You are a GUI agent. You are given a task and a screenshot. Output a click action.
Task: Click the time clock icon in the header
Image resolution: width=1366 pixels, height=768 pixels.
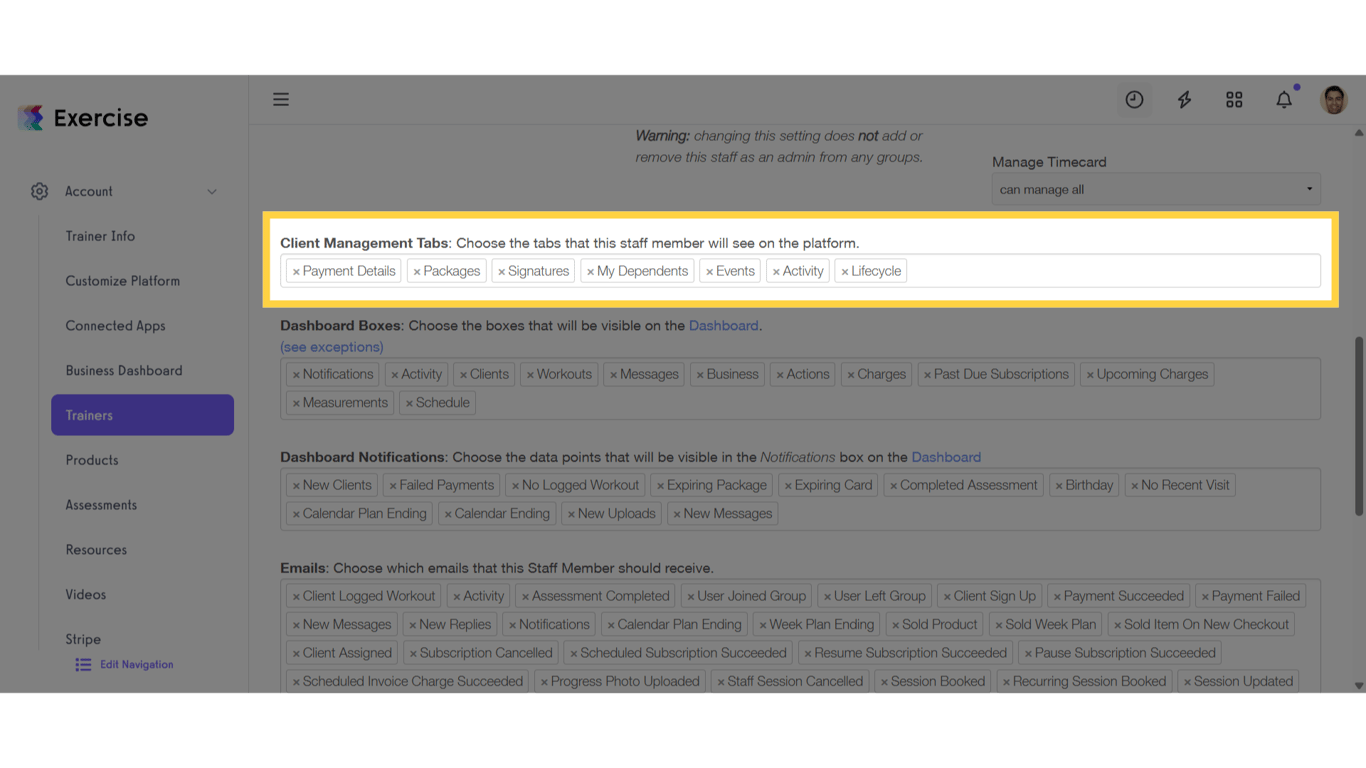click(1134, 99)
